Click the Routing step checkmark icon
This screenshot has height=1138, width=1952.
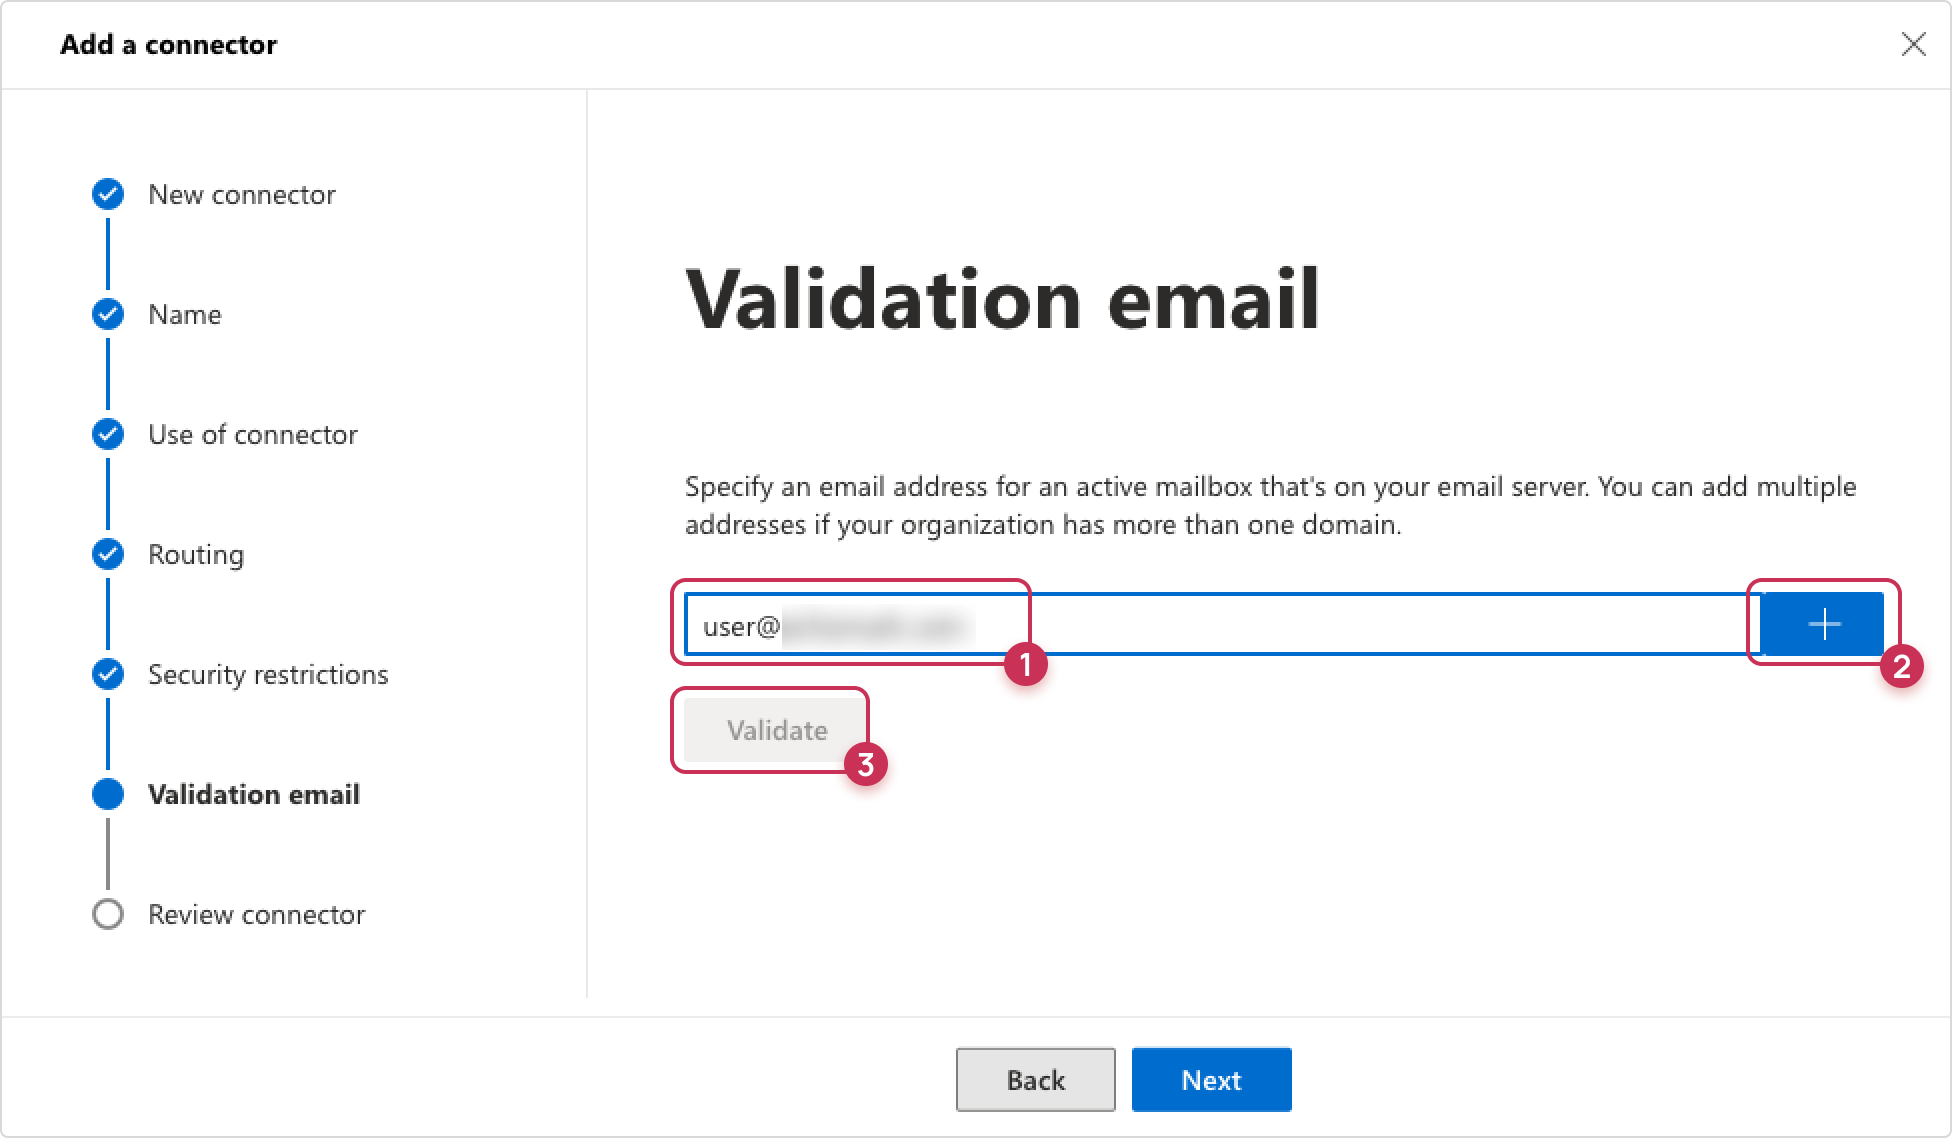[x=108, y=554]
